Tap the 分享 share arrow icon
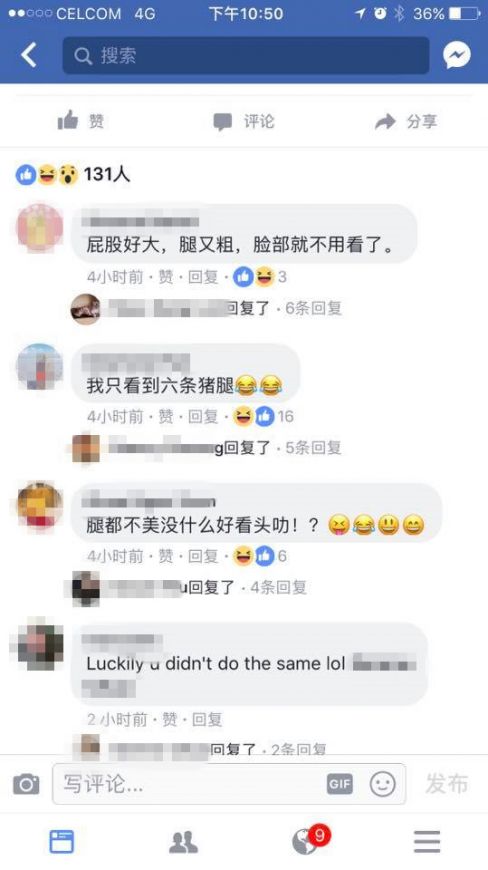This screenshot has height=870, width=488. coord(385,122)
